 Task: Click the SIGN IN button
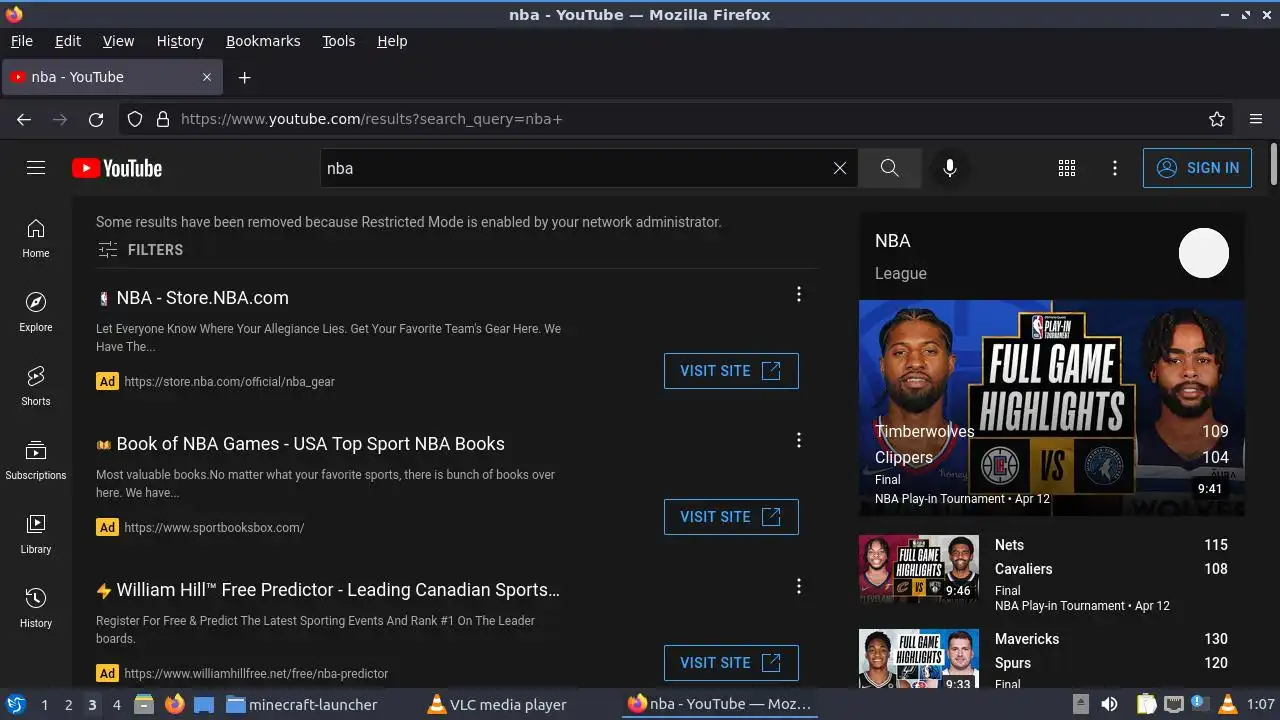click(x=1197, y=168)
